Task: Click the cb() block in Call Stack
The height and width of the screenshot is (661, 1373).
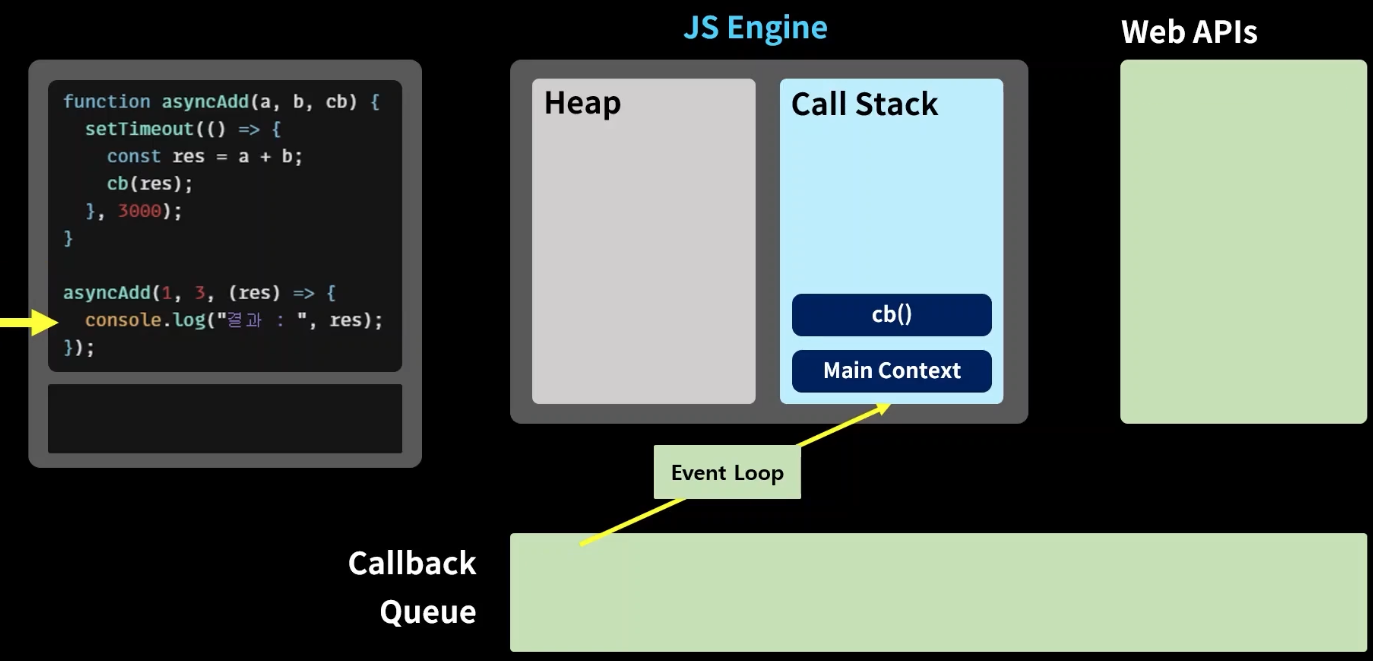Action: 891,315
